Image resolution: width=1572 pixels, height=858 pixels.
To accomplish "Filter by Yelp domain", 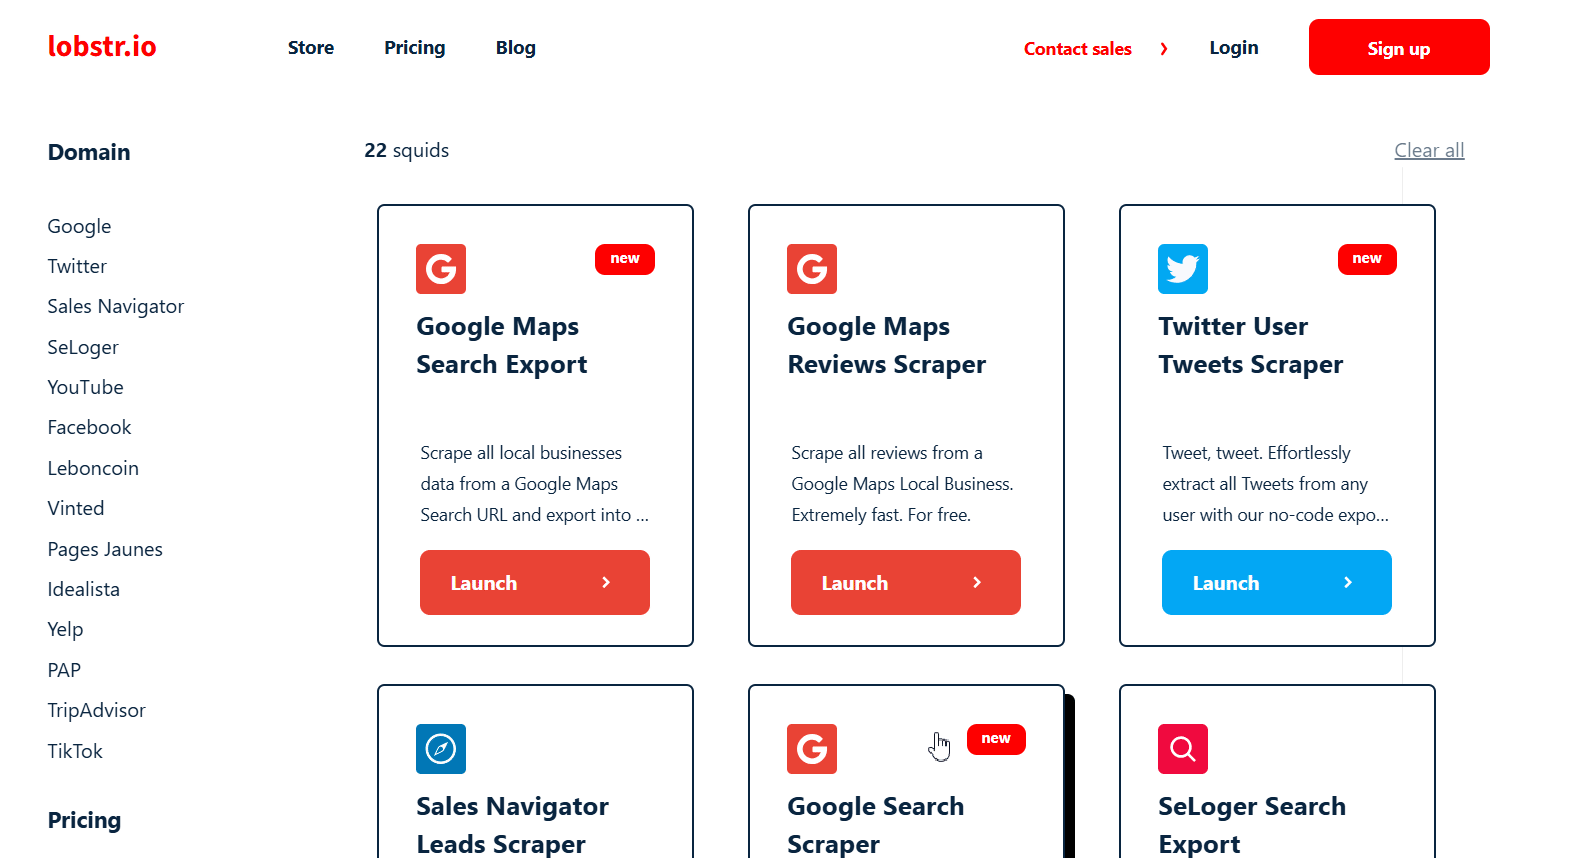I will coord(65,630).
